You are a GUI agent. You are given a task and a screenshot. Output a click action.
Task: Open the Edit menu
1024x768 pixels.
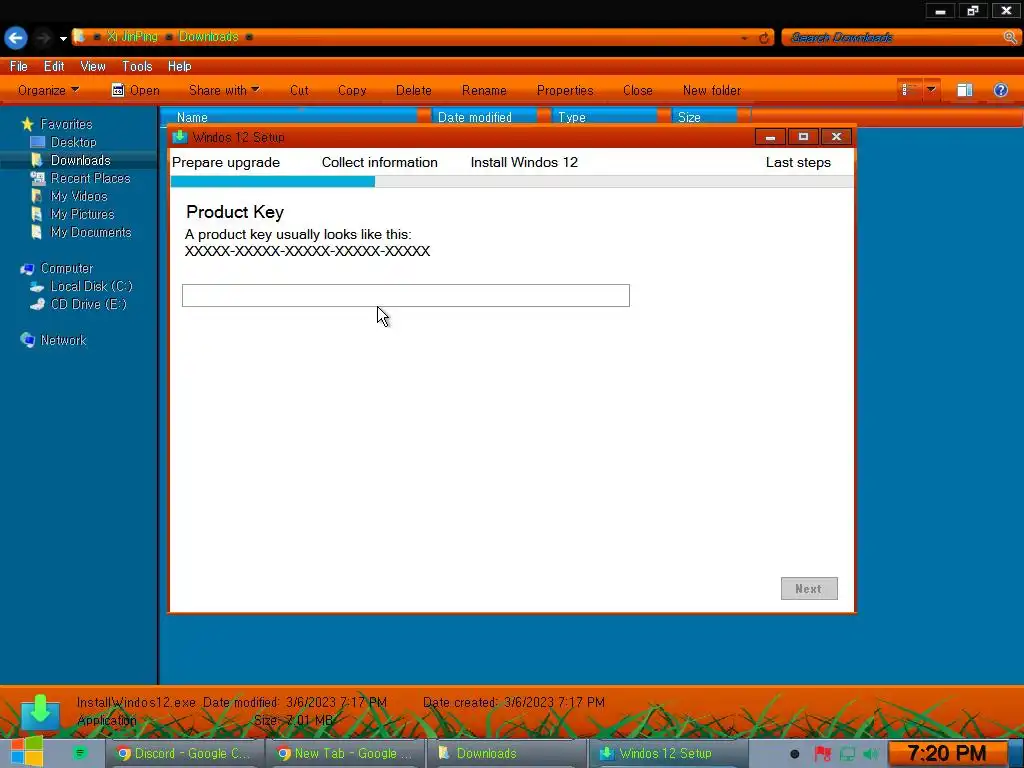(54, 66)
